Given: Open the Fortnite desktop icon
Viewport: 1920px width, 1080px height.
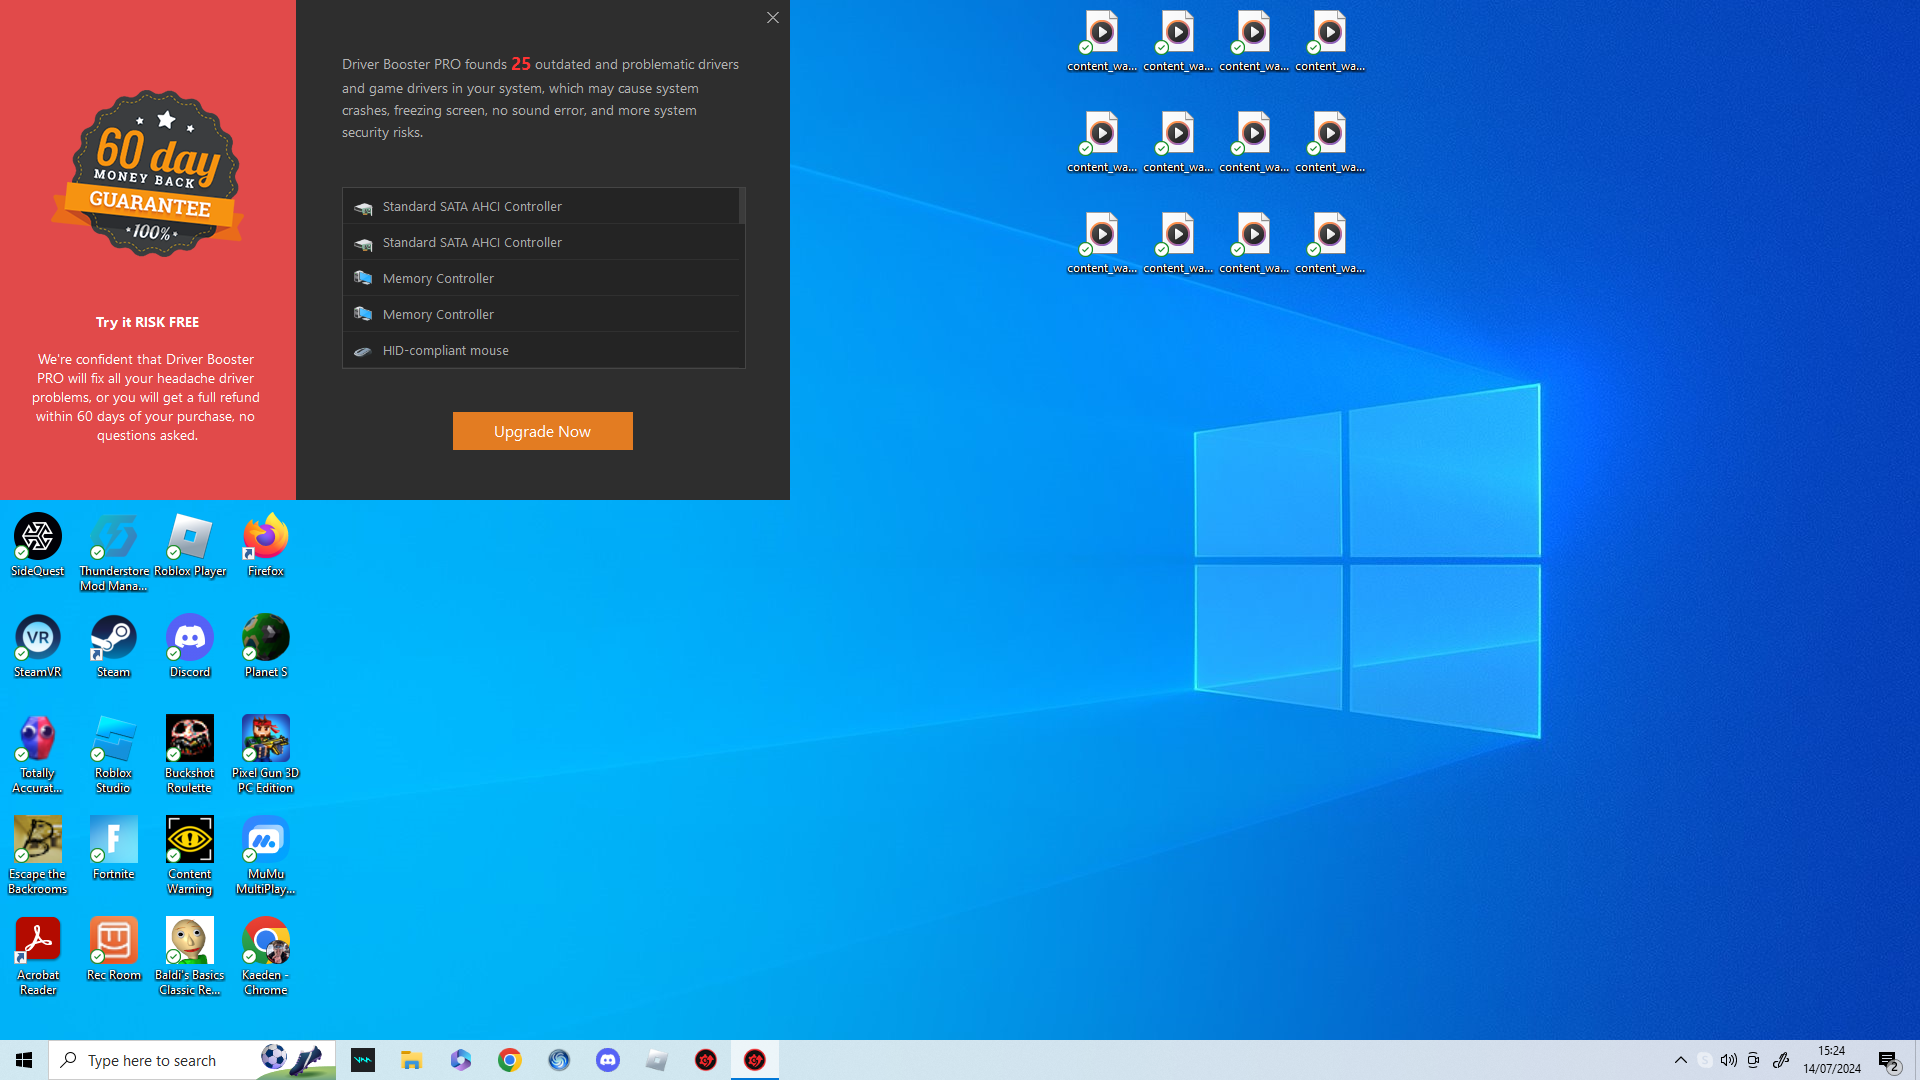Looking at the screenshot, I should click(113, 840).
